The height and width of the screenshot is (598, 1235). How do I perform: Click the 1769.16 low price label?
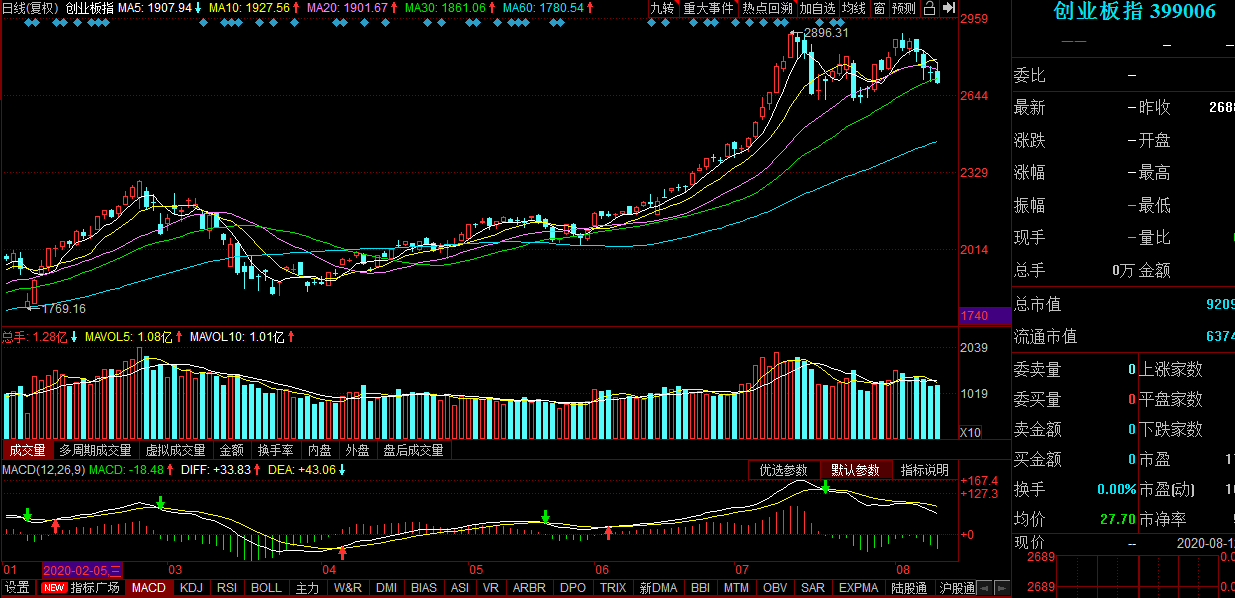click(x=63, y=309)
